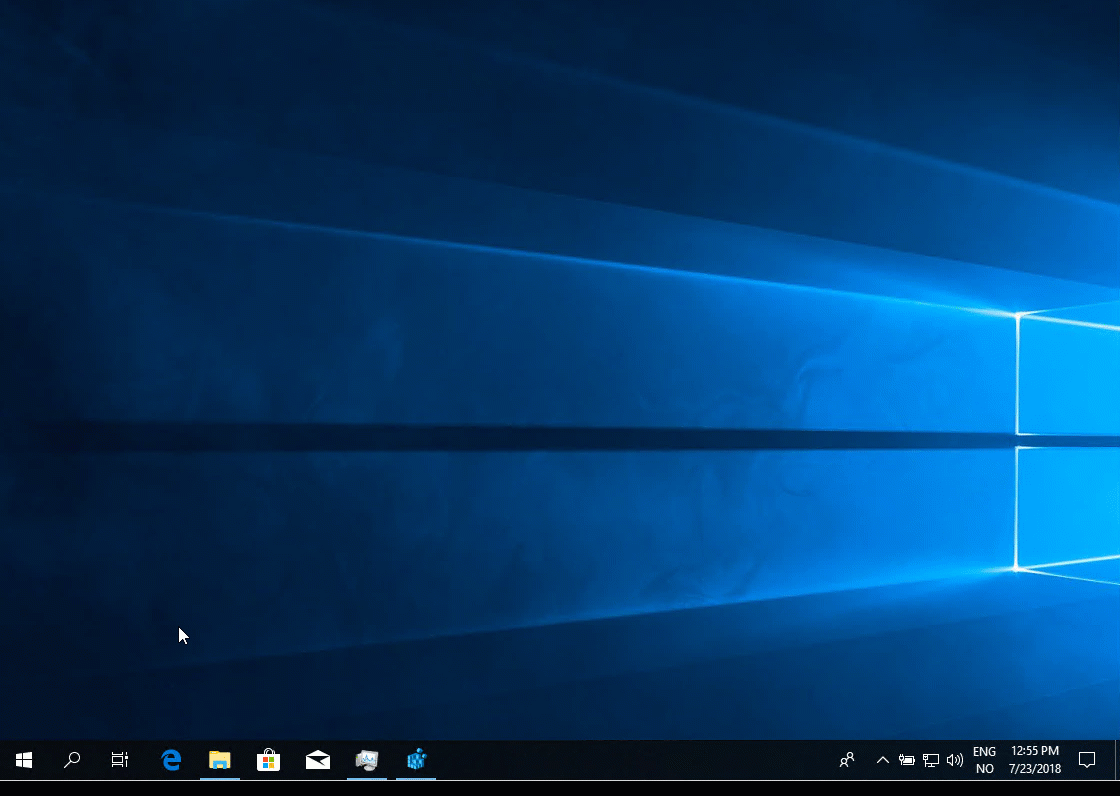Switch to the monitor graph app in taskbar
This screenshot has height=796, width=1120.
tap(367, 760)
